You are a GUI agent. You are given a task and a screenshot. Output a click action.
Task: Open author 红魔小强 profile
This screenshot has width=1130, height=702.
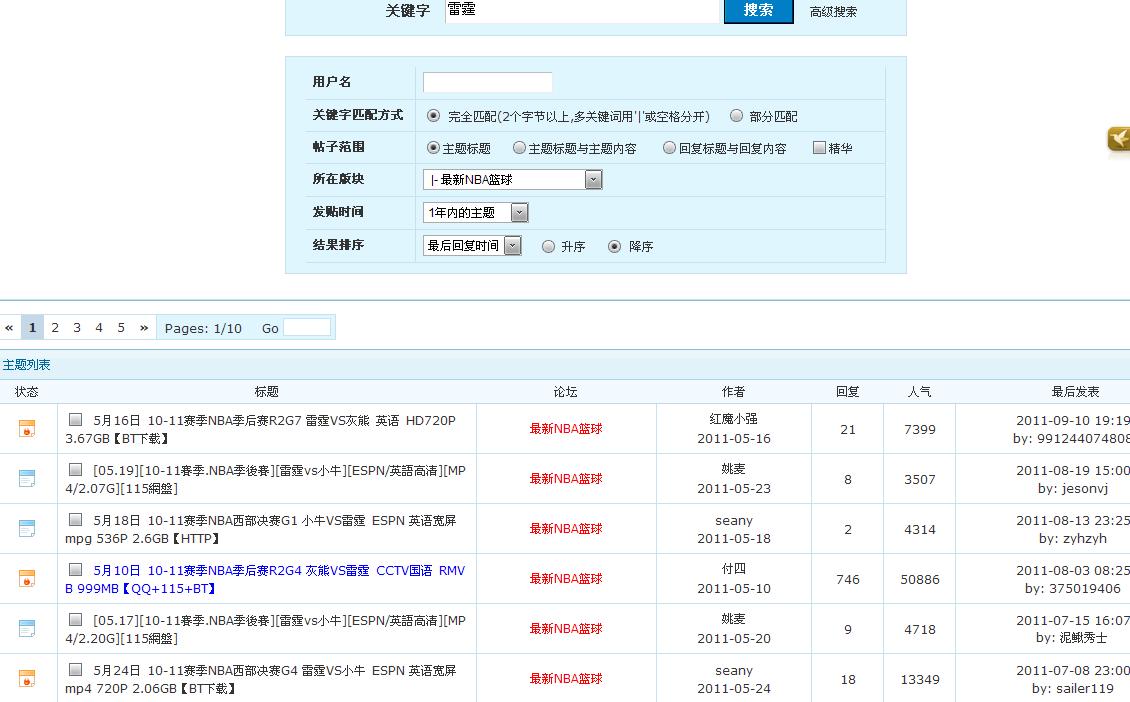734,419
